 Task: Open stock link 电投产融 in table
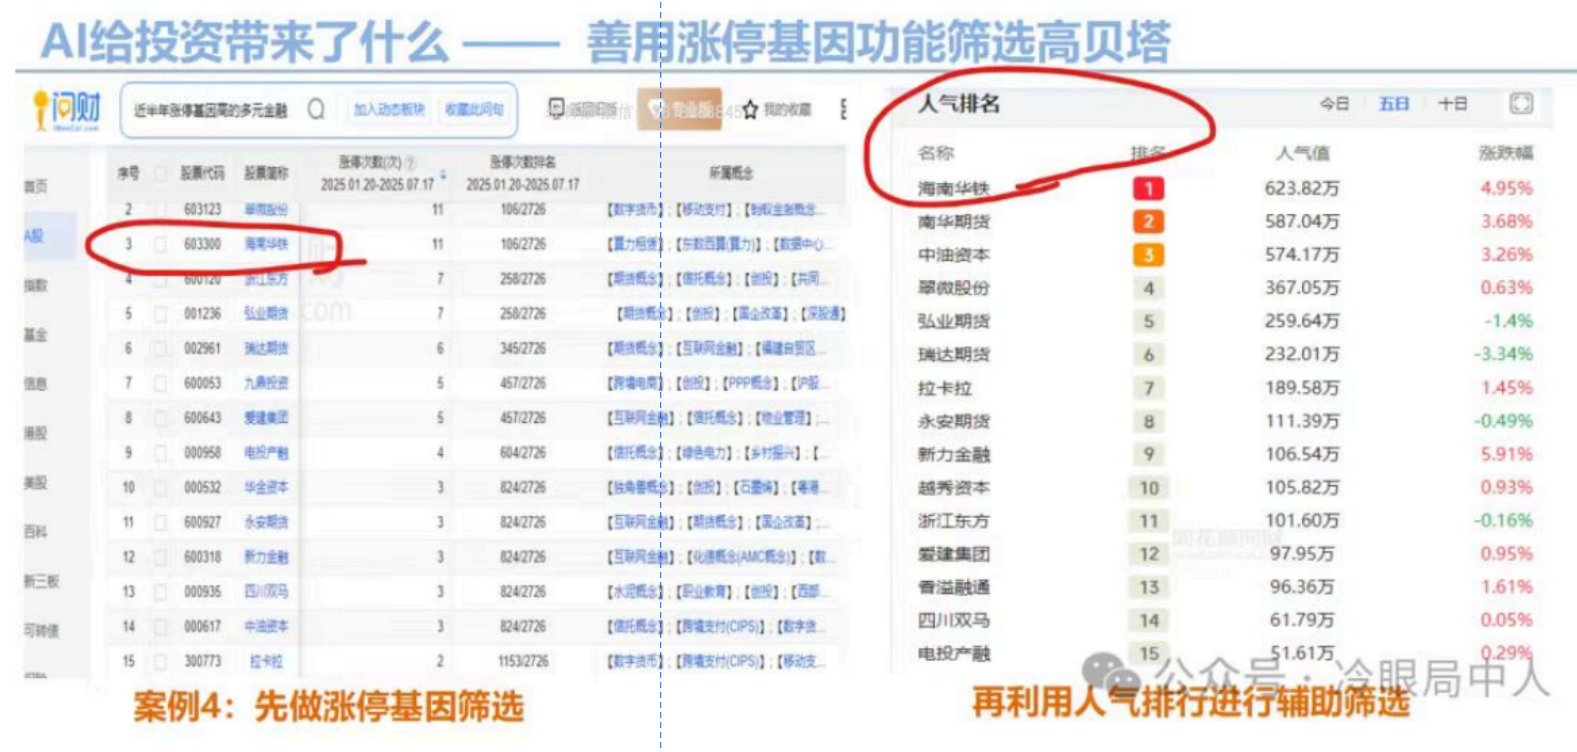coord(266,453)
